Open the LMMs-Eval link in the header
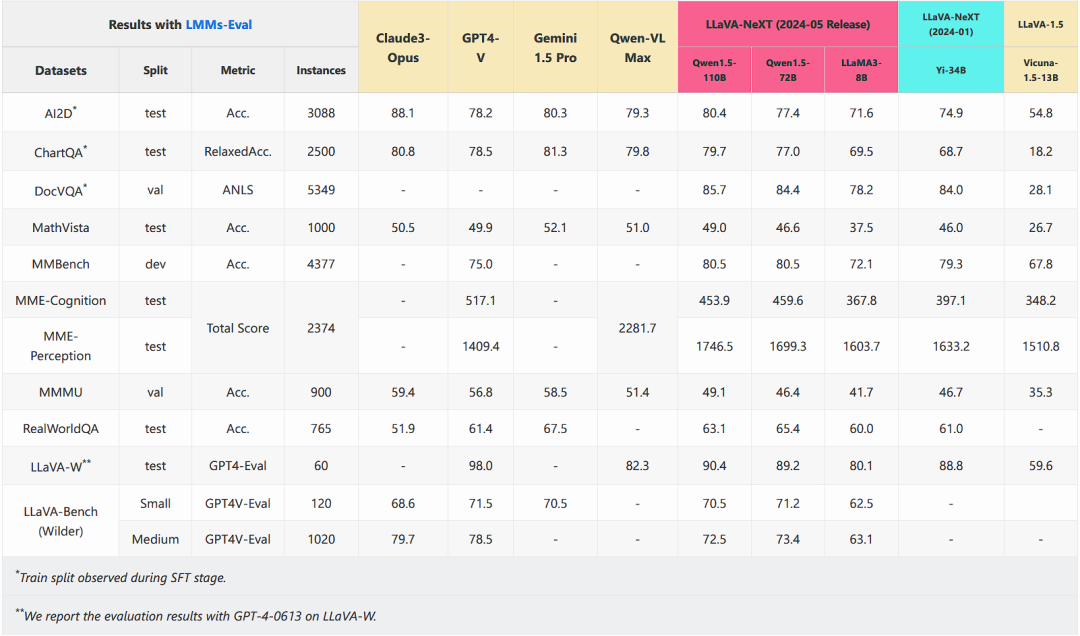 [x=218, y=25]
